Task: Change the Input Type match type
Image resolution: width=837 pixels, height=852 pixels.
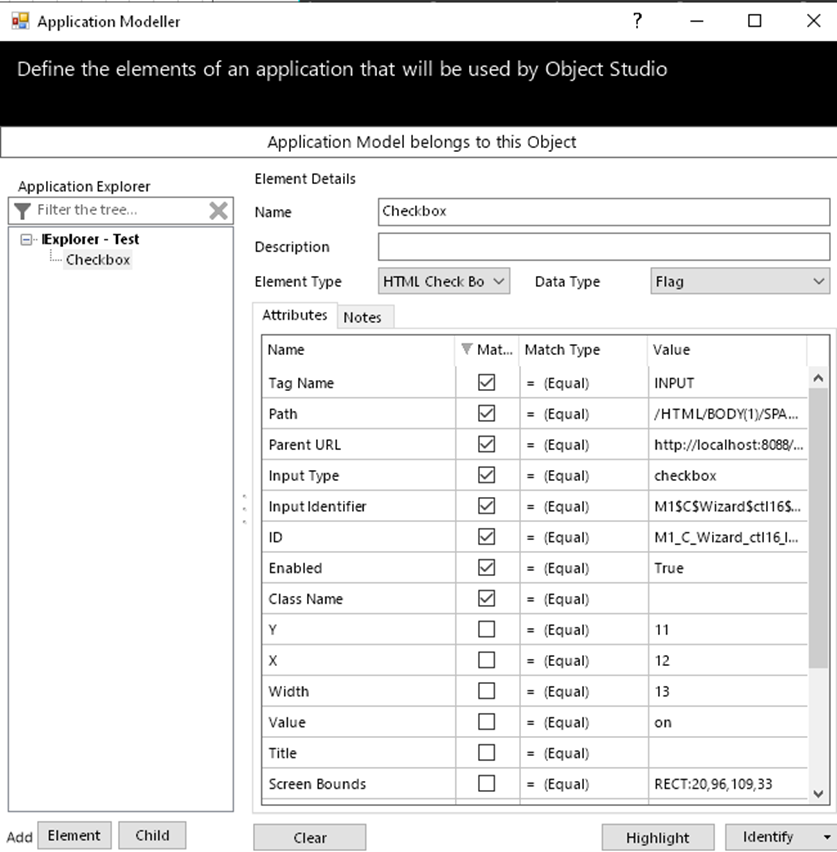Action: pos(584,476)
